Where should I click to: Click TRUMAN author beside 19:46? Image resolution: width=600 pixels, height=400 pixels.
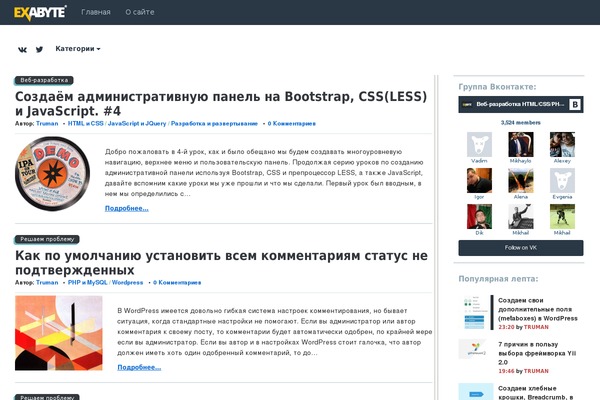pyautogui.click(x=536, y=371)
